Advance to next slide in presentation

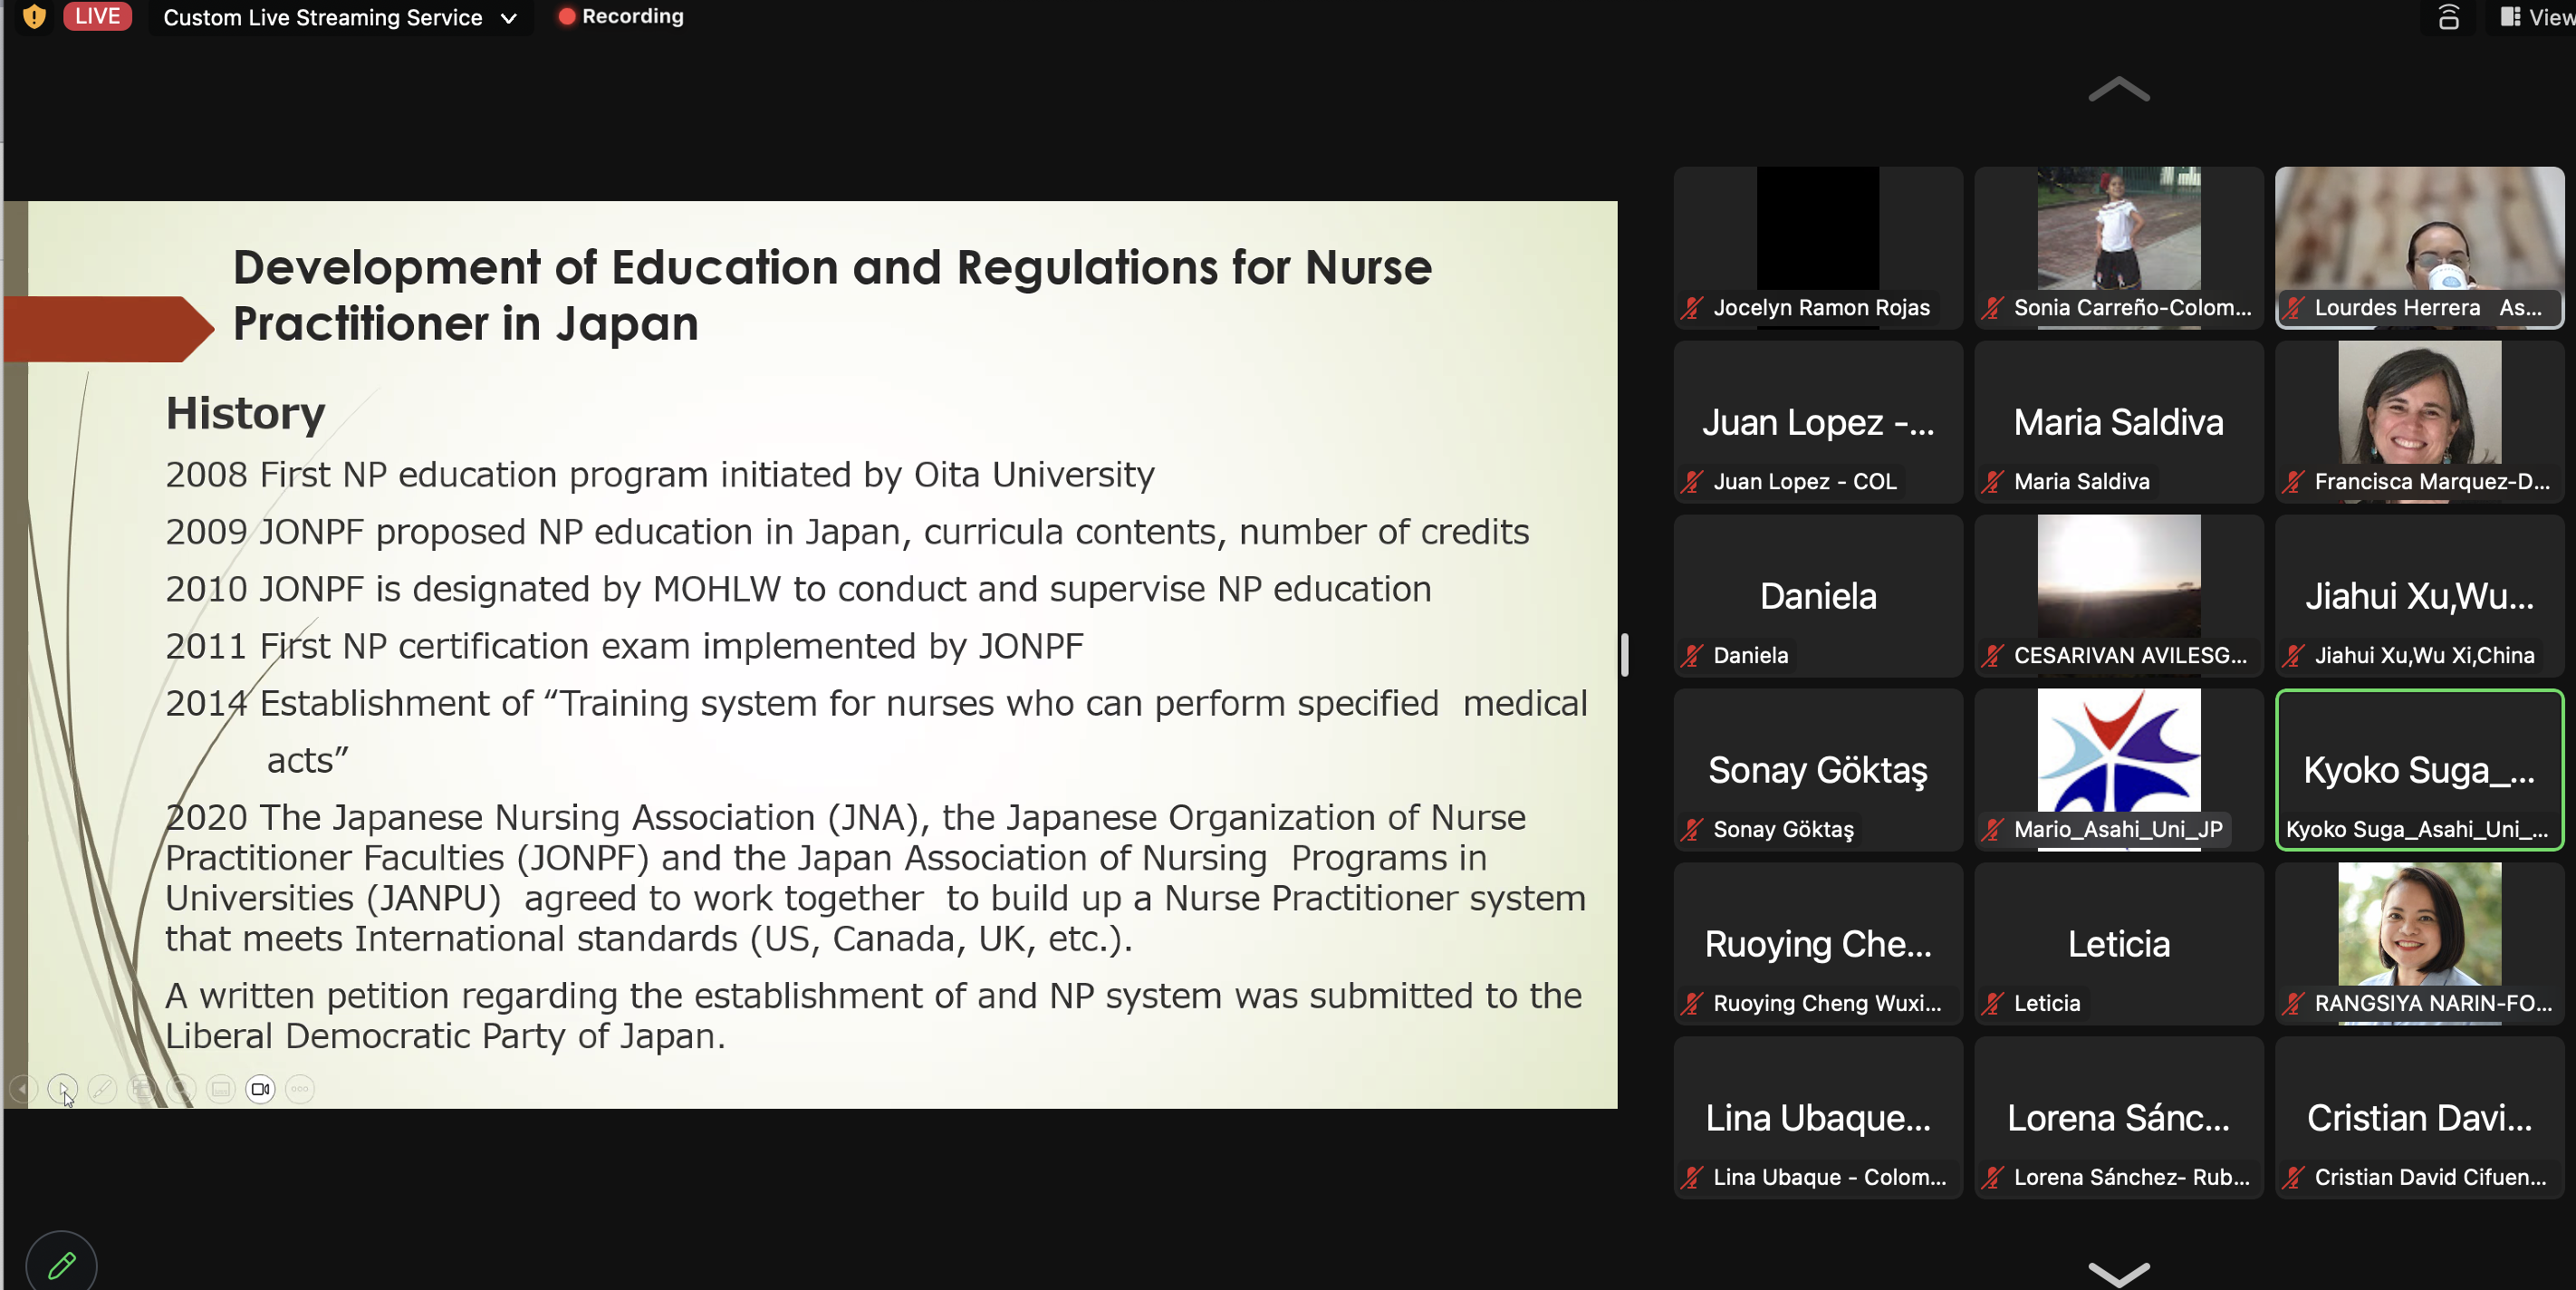click(x=62, y=1088)
